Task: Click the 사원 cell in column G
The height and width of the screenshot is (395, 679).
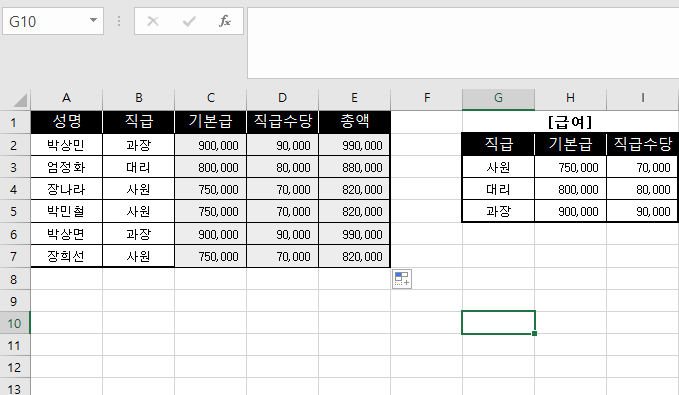Action: point(498,167)
